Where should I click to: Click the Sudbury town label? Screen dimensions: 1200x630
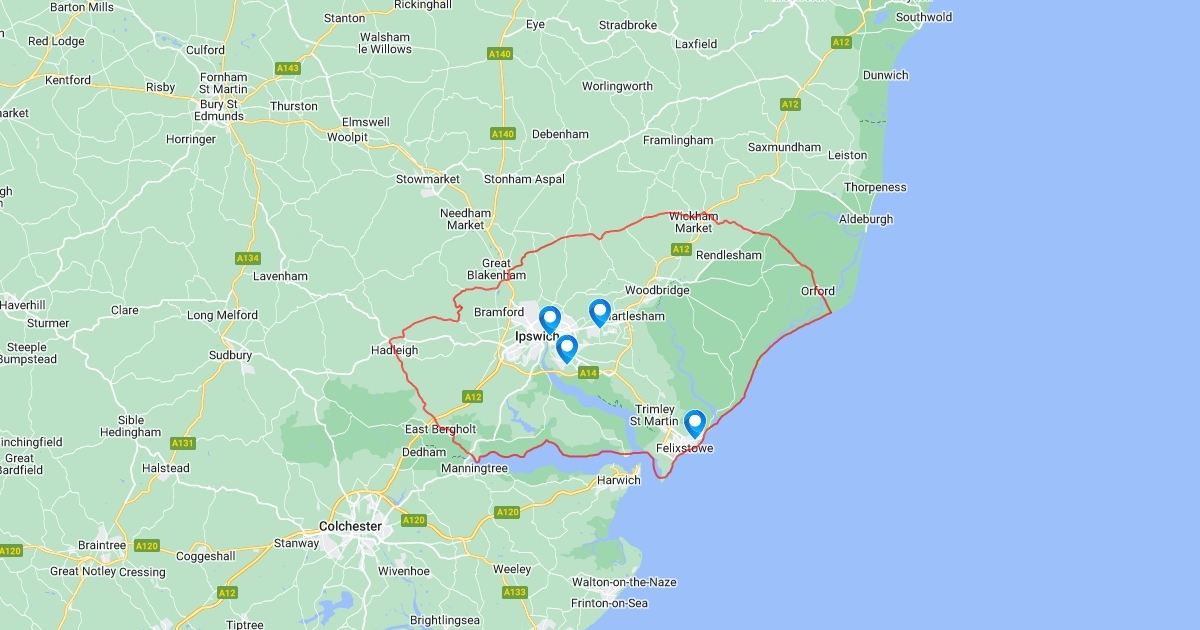point(230,355)
